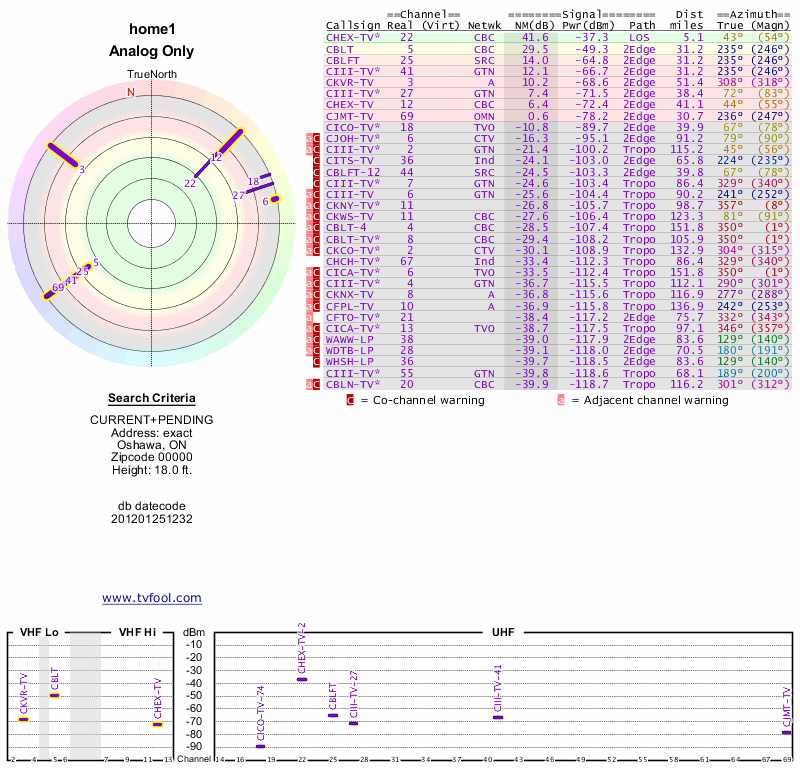Select the CIII-TV-41 marker in UHF chart
The image size is (800, 768).
(497, 717)
